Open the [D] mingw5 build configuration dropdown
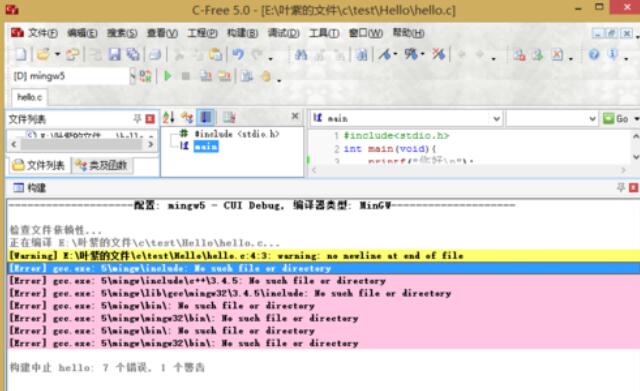This screenshot has height=391, width=640. coord(133,76)
